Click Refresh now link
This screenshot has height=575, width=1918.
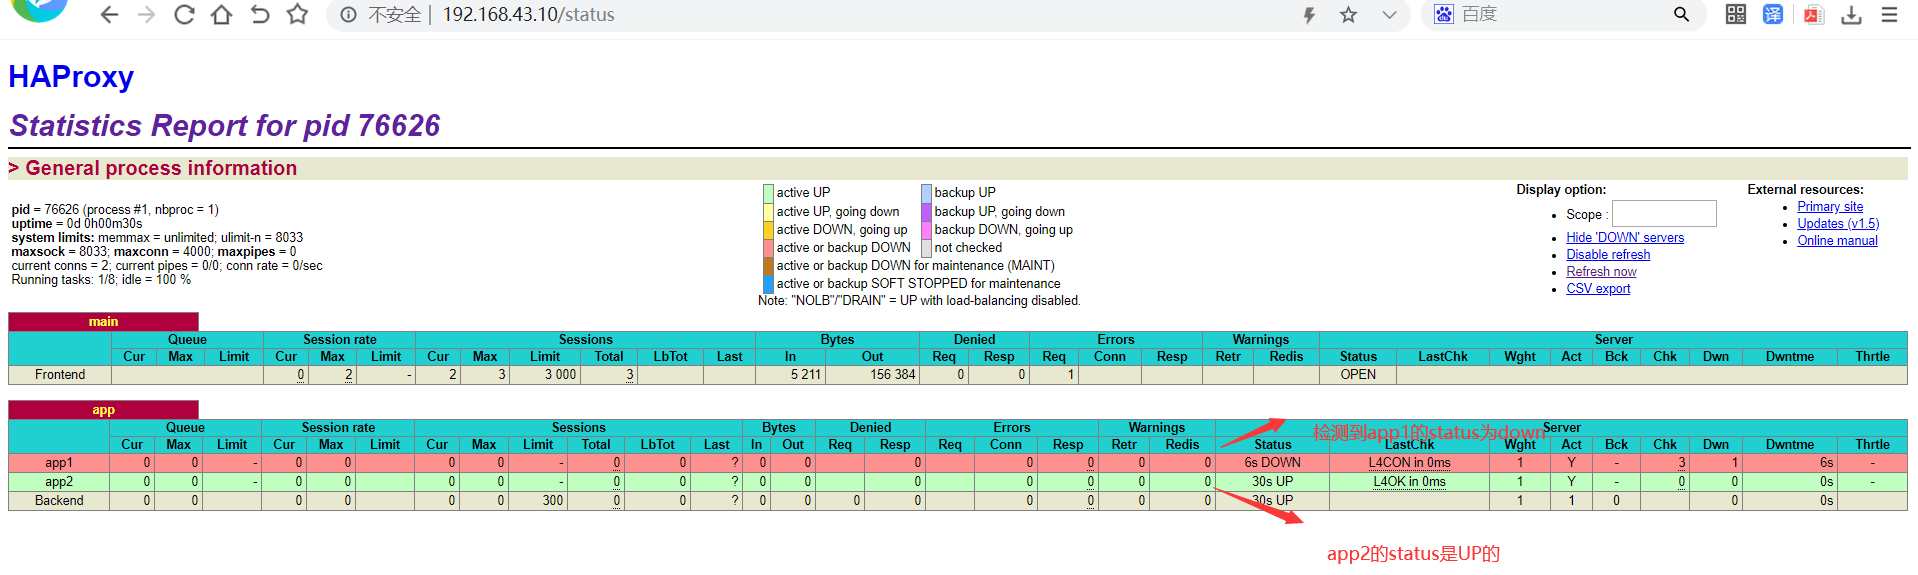[1601, 272]
